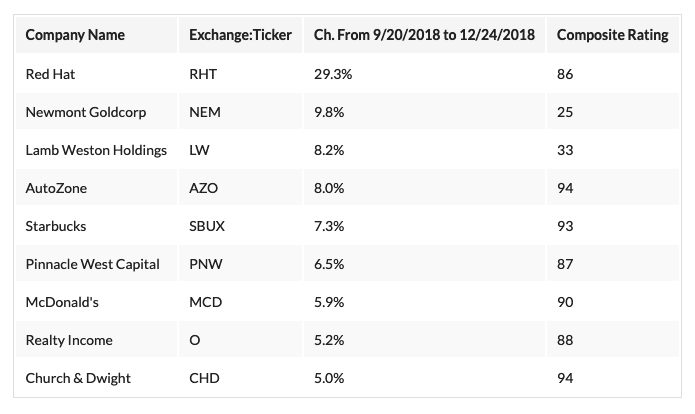The image size is (695, 414).
Task: Select the SBUX ticker symbol
Action: tap(207, 226)
